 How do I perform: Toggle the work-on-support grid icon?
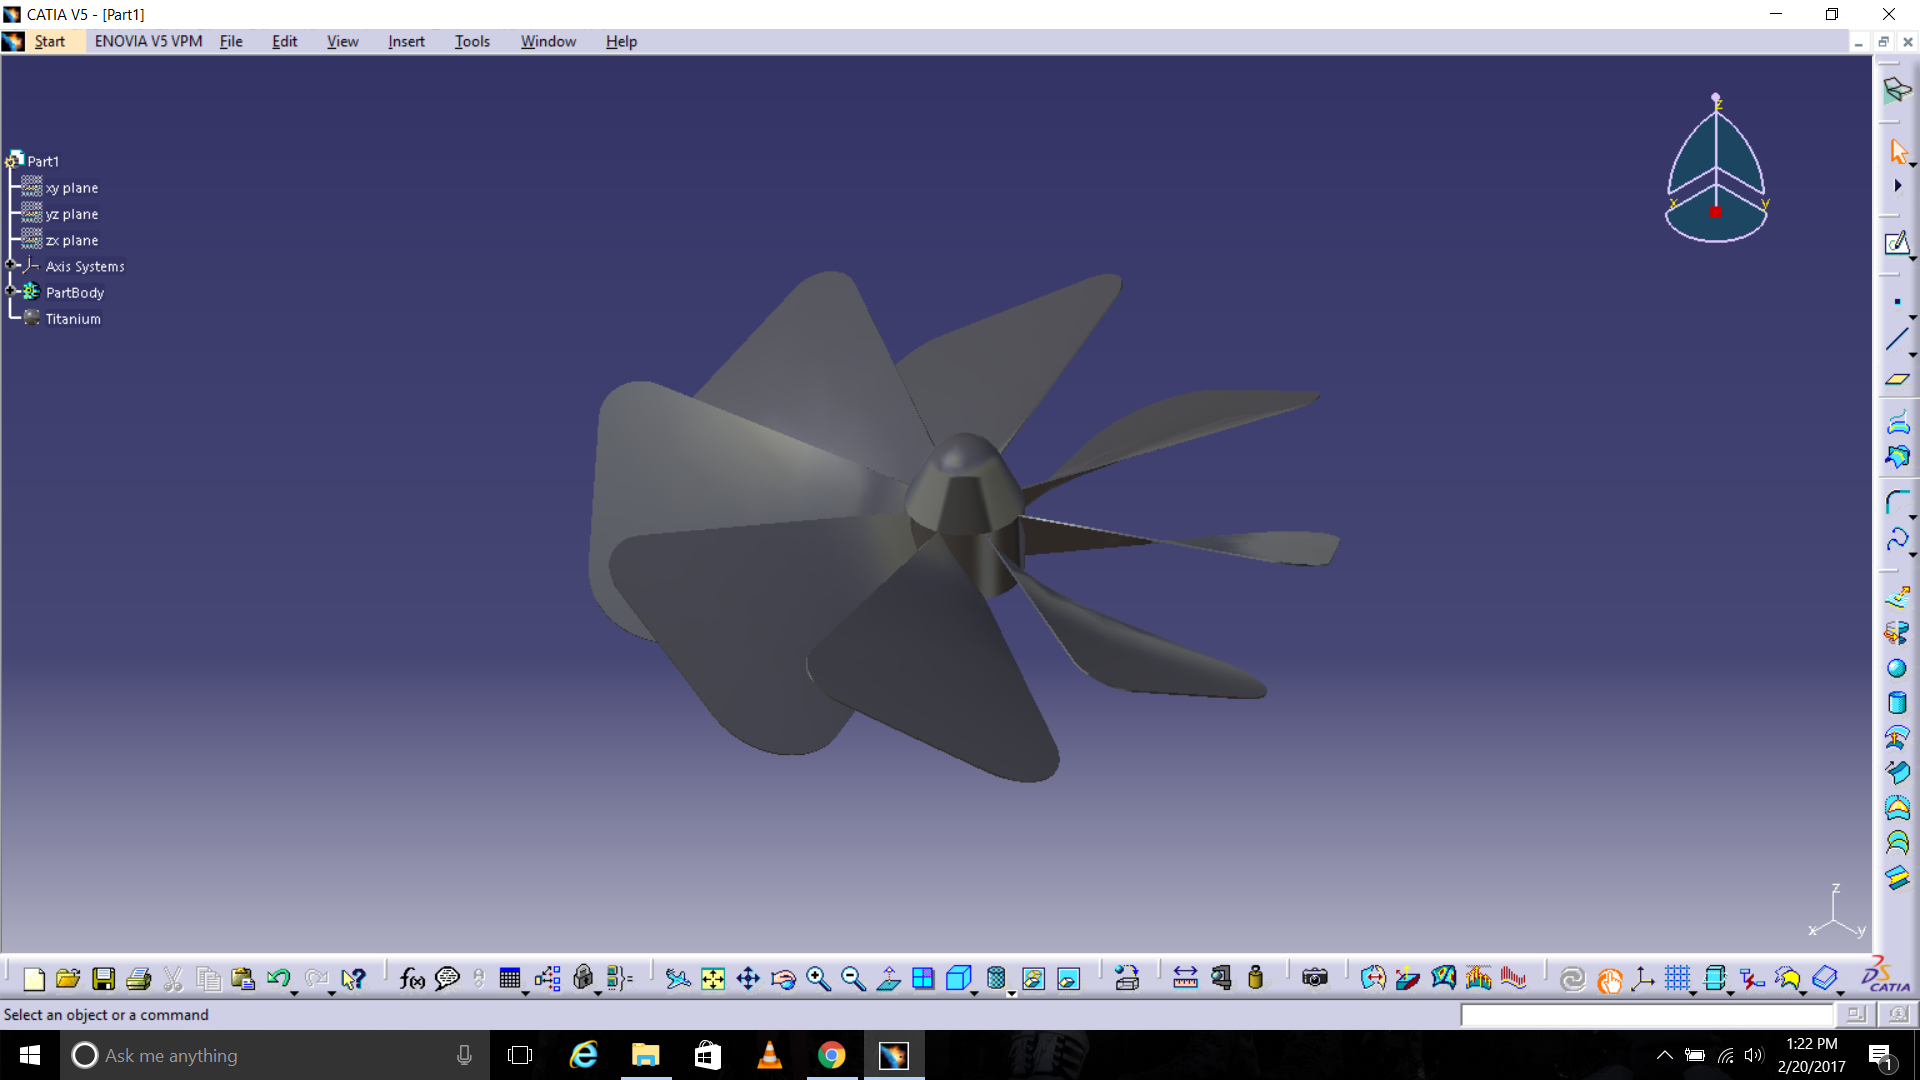tap(1678, 979)
